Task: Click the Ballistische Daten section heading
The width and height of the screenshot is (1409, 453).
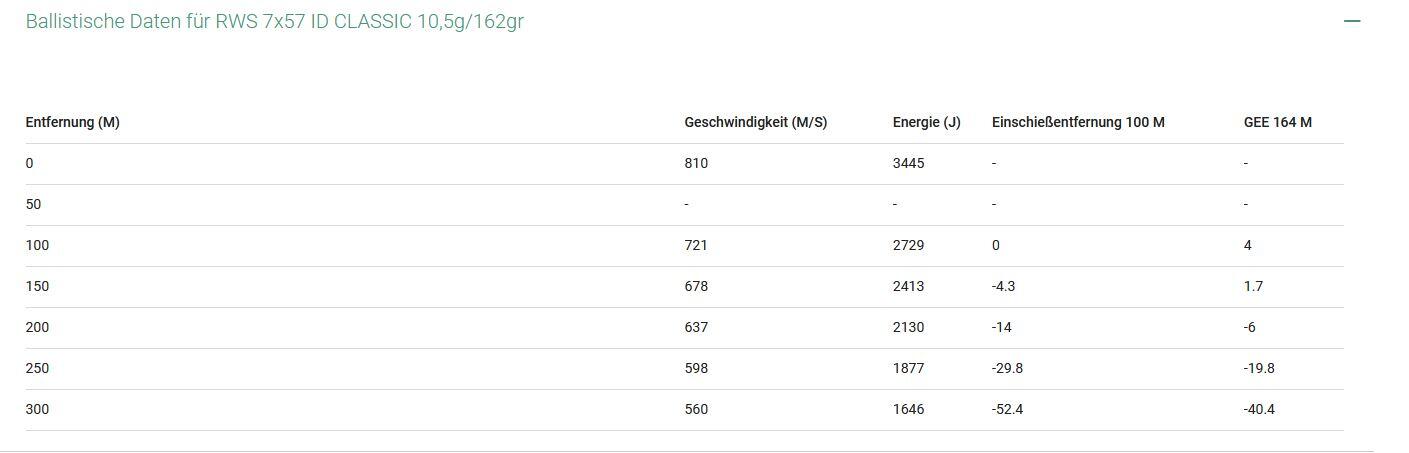Action: [x=274, y=21]
